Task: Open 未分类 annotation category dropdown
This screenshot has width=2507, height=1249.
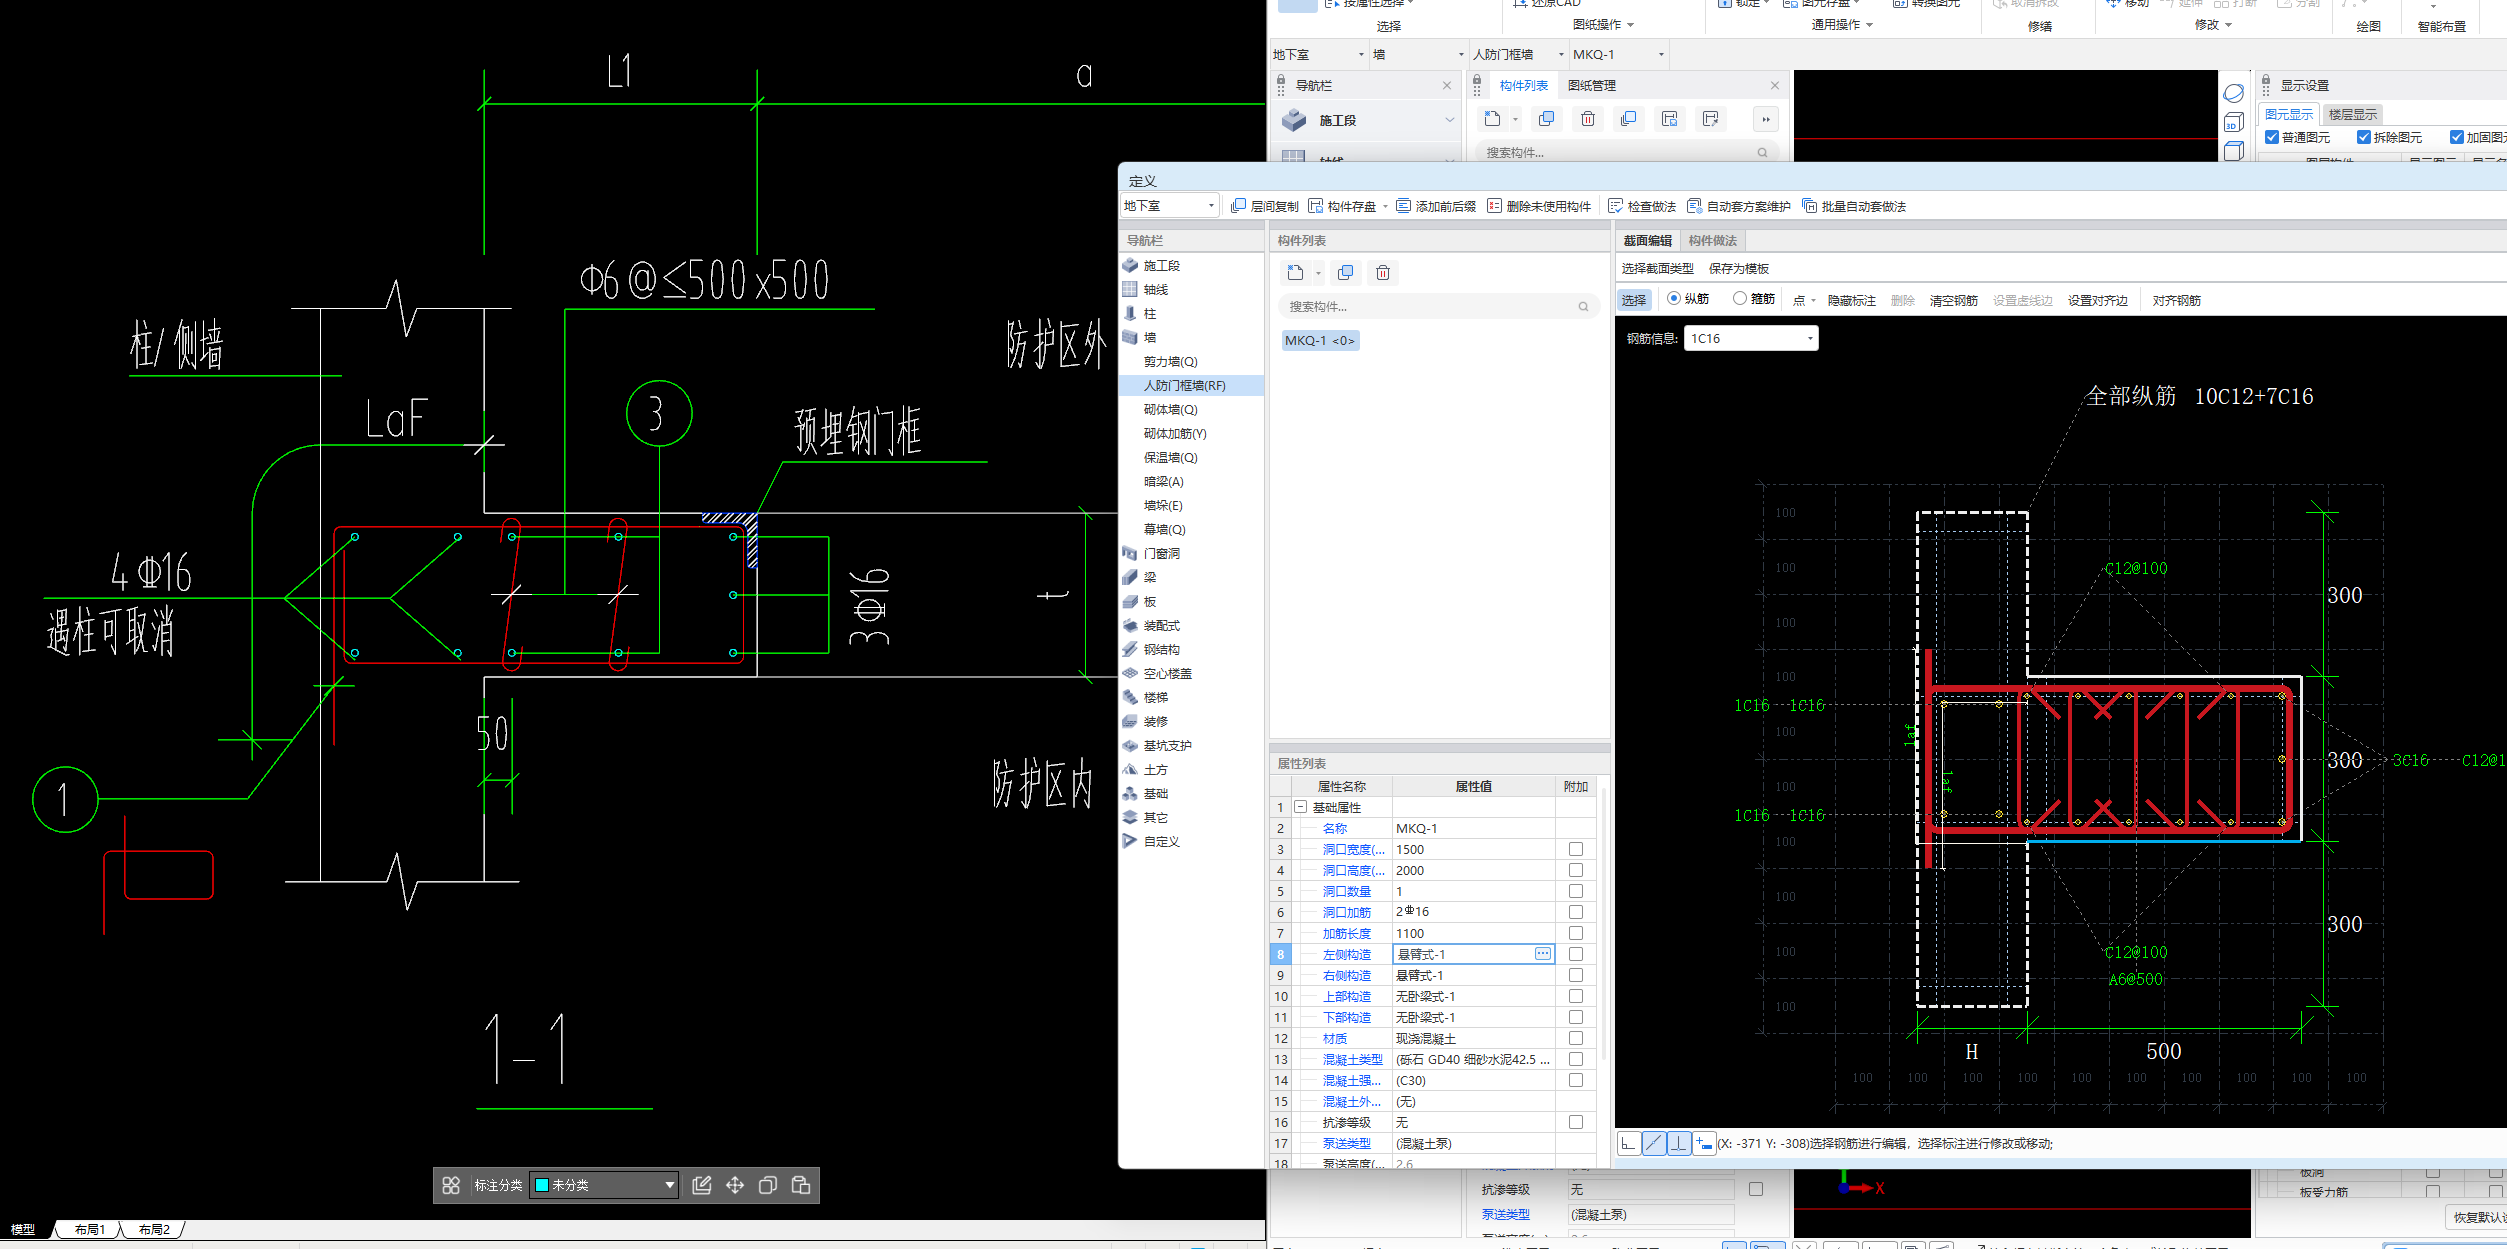Action: tap(605, 1185)
